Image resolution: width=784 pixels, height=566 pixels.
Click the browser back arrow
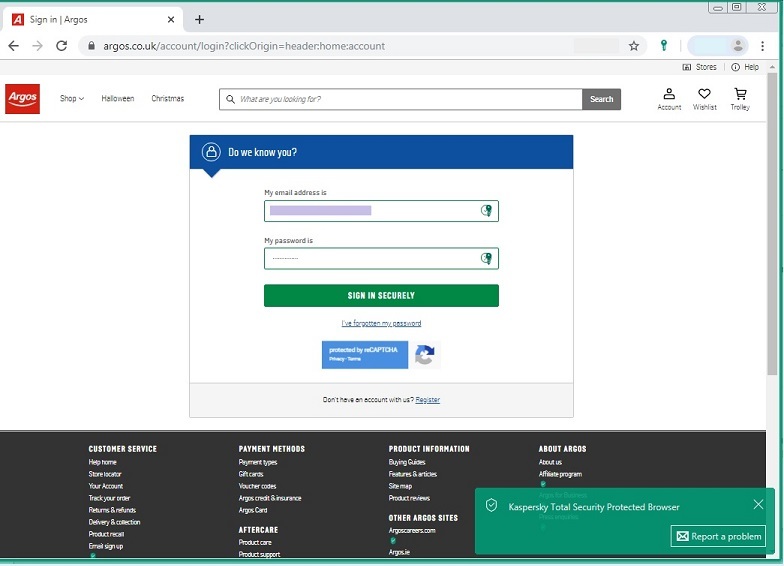point(14,46)
